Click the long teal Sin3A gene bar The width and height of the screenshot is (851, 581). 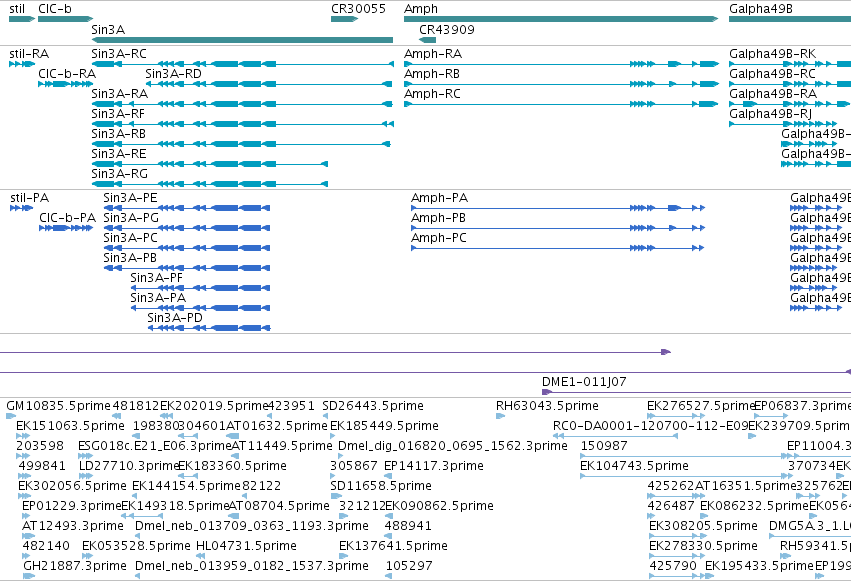tap(242, 40)
